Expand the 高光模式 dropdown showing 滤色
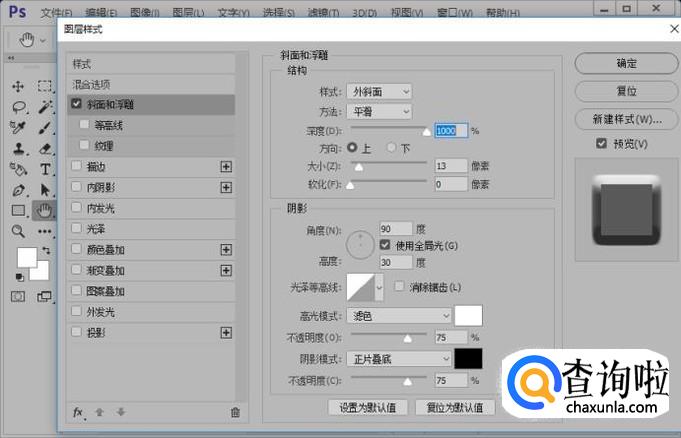The width and height of the screenshot is (681, 438). [x=399, y=316]
